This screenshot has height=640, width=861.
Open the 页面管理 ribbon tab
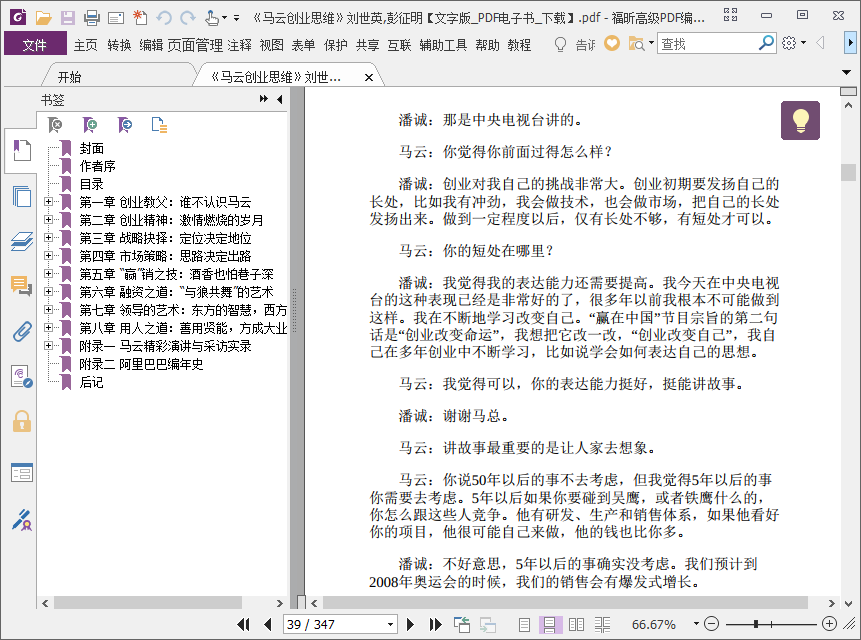[195, 44]
